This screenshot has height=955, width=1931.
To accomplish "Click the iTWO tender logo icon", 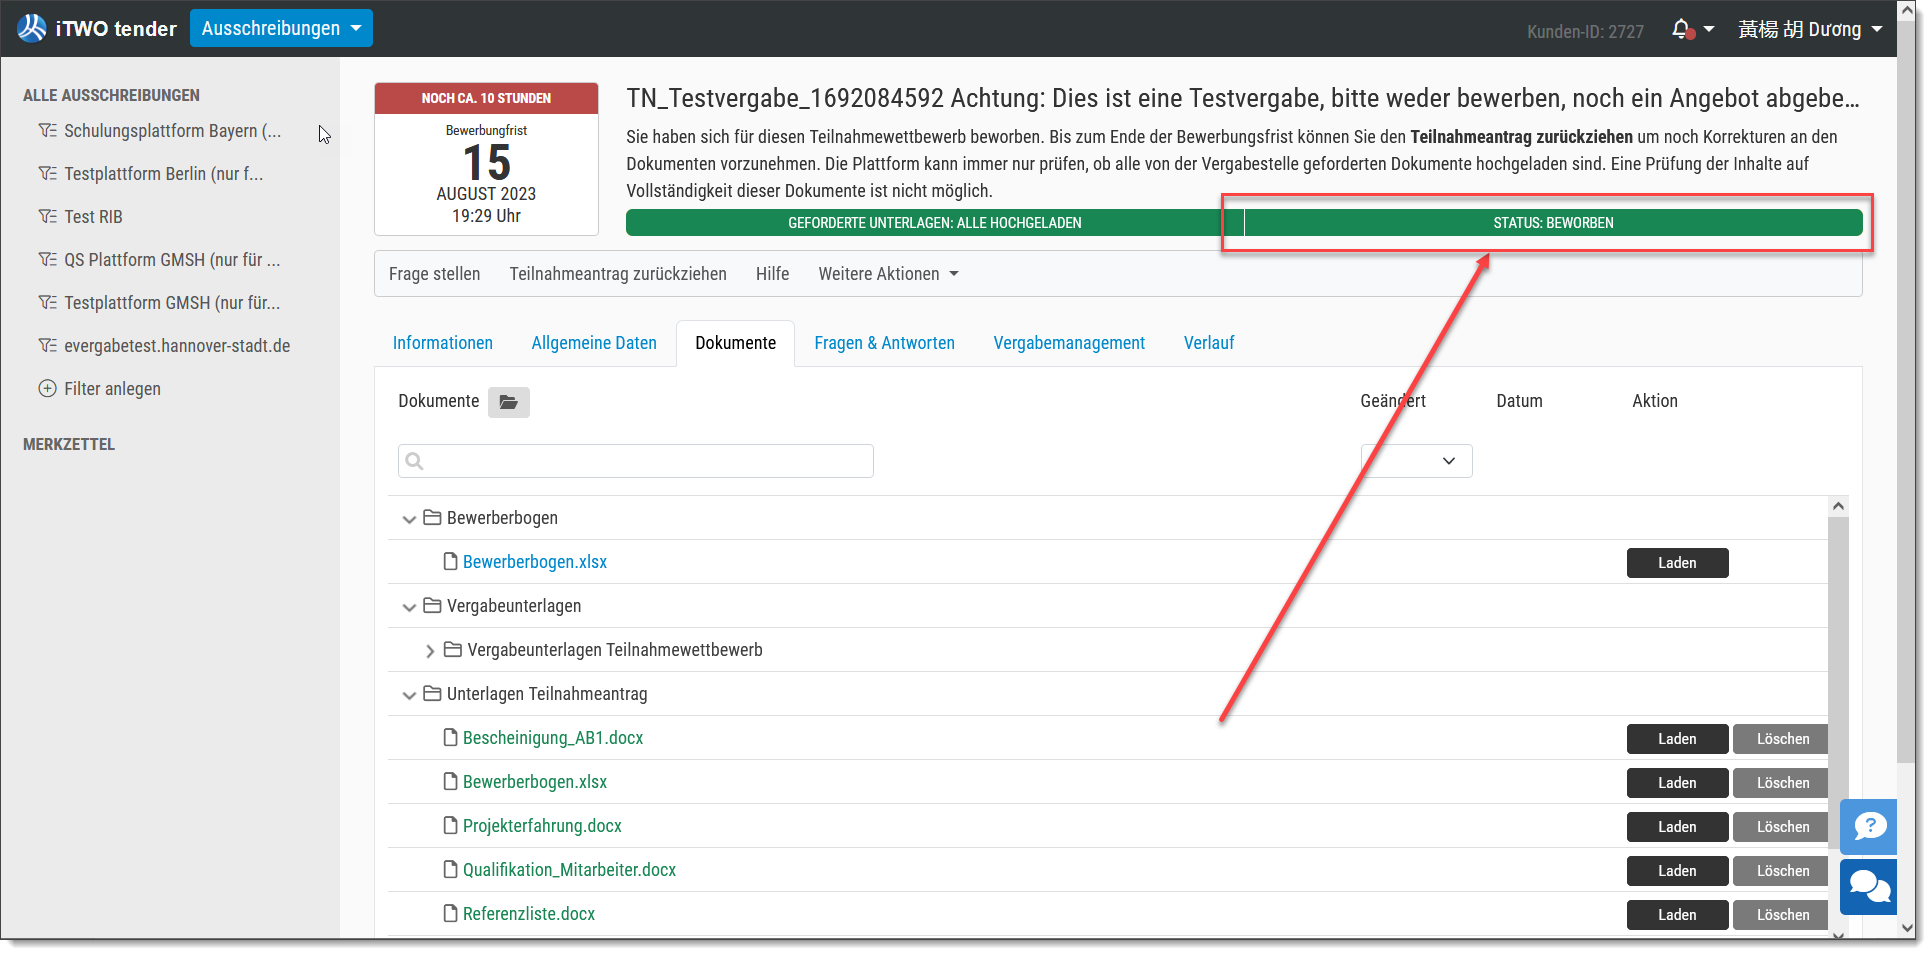I will pos(32,28).
